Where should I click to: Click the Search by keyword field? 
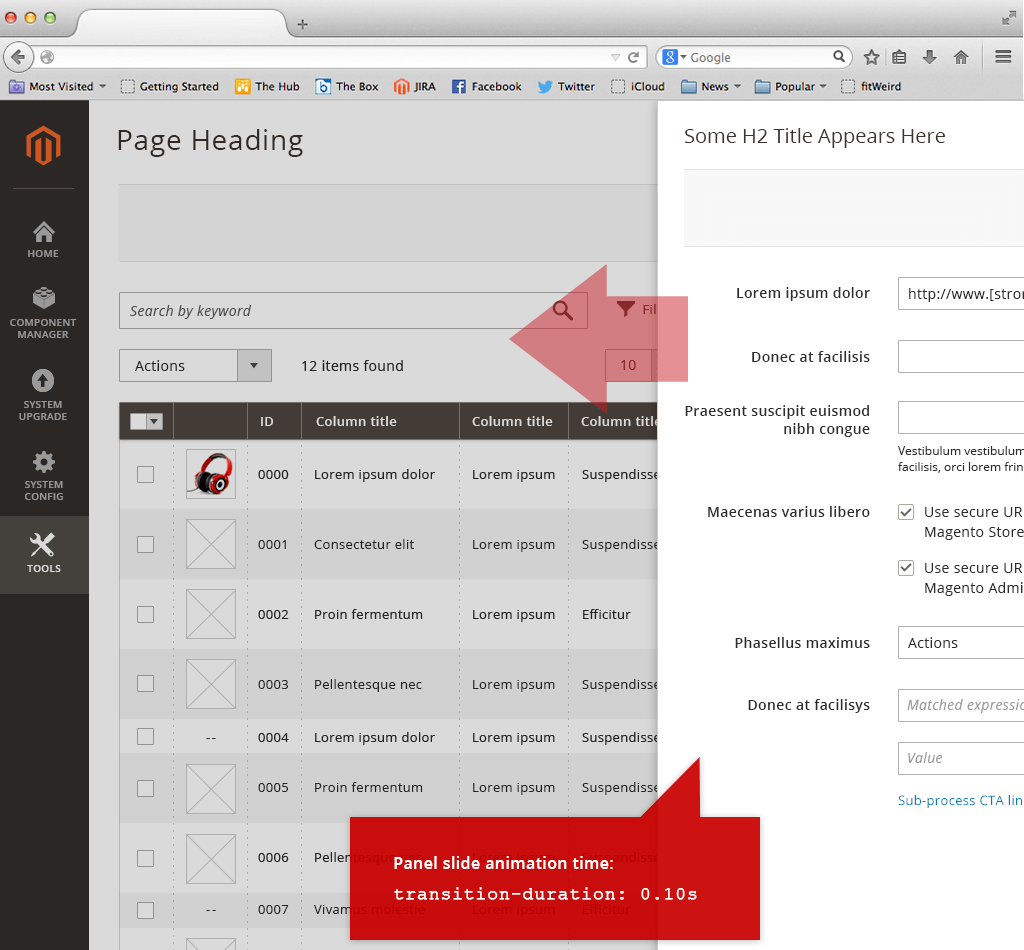(300, 310)
